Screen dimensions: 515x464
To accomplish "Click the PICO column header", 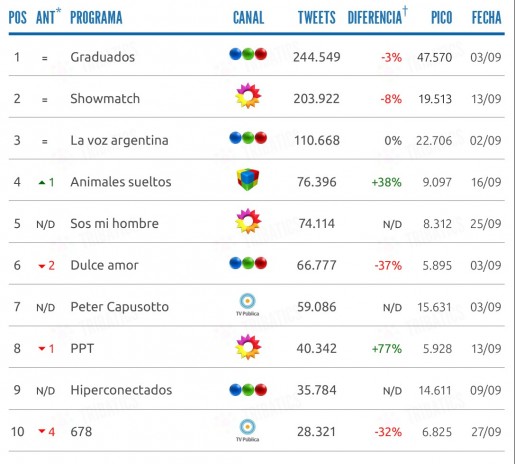I will tap(441, 18).
